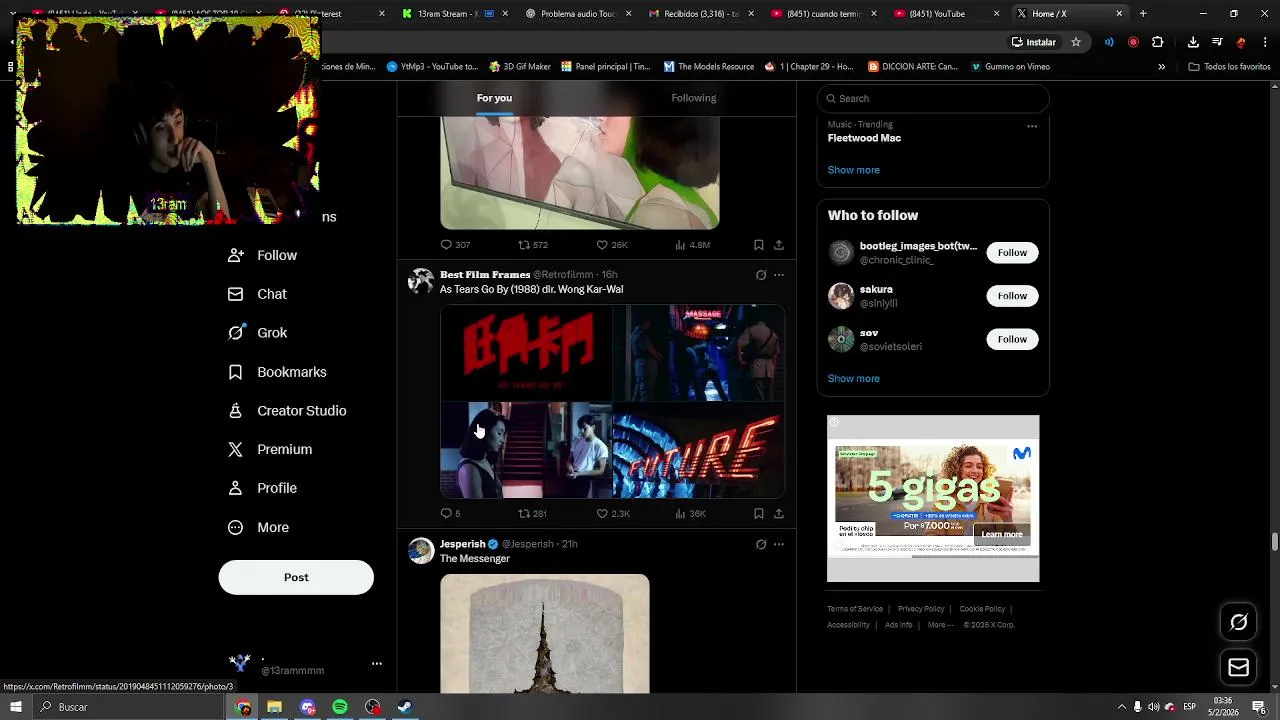
Task: Bookmark the Best Film Frames post
Action: 758,513
